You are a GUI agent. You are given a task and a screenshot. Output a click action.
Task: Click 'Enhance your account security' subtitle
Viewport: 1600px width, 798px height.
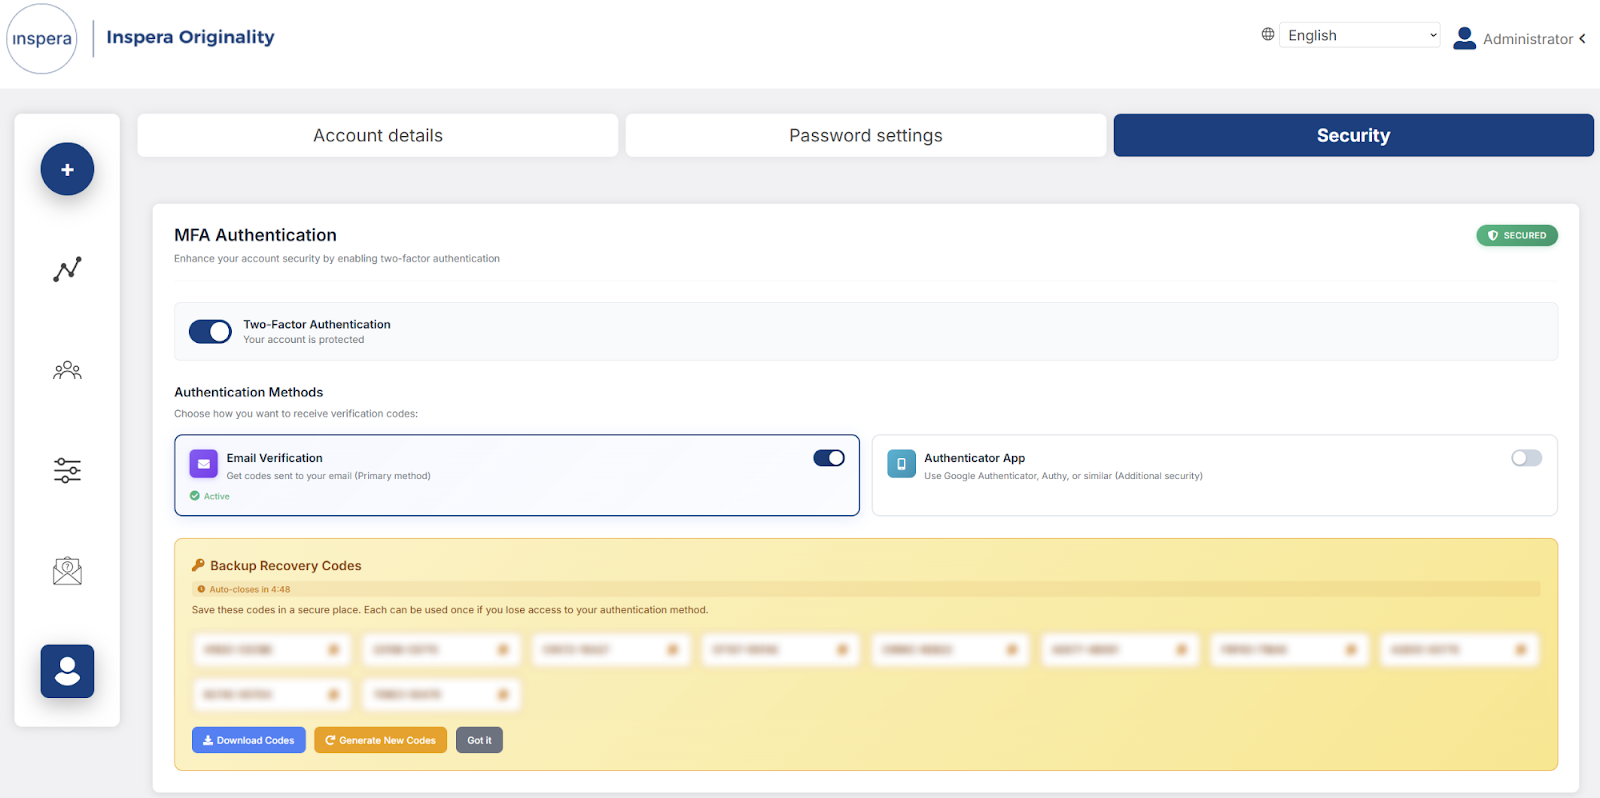point(337,258)
